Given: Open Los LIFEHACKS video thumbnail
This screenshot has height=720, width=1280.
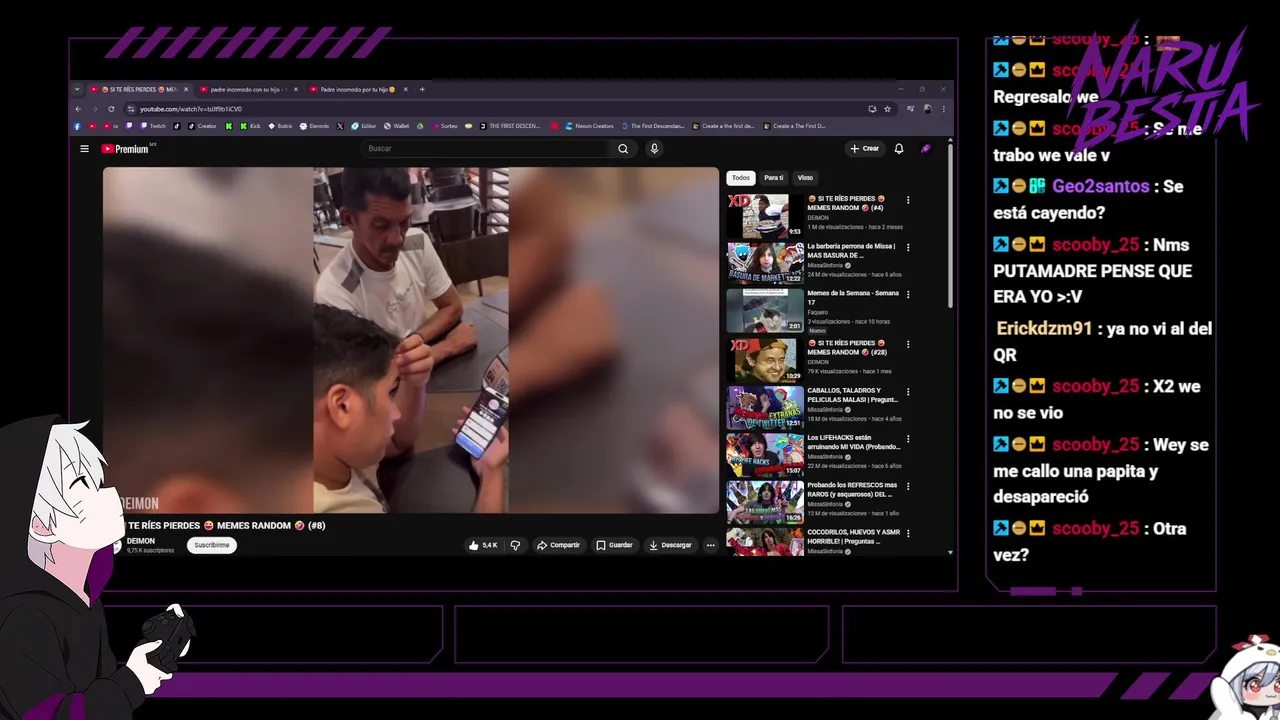Looking at the screenshot, I should [765, 455].
